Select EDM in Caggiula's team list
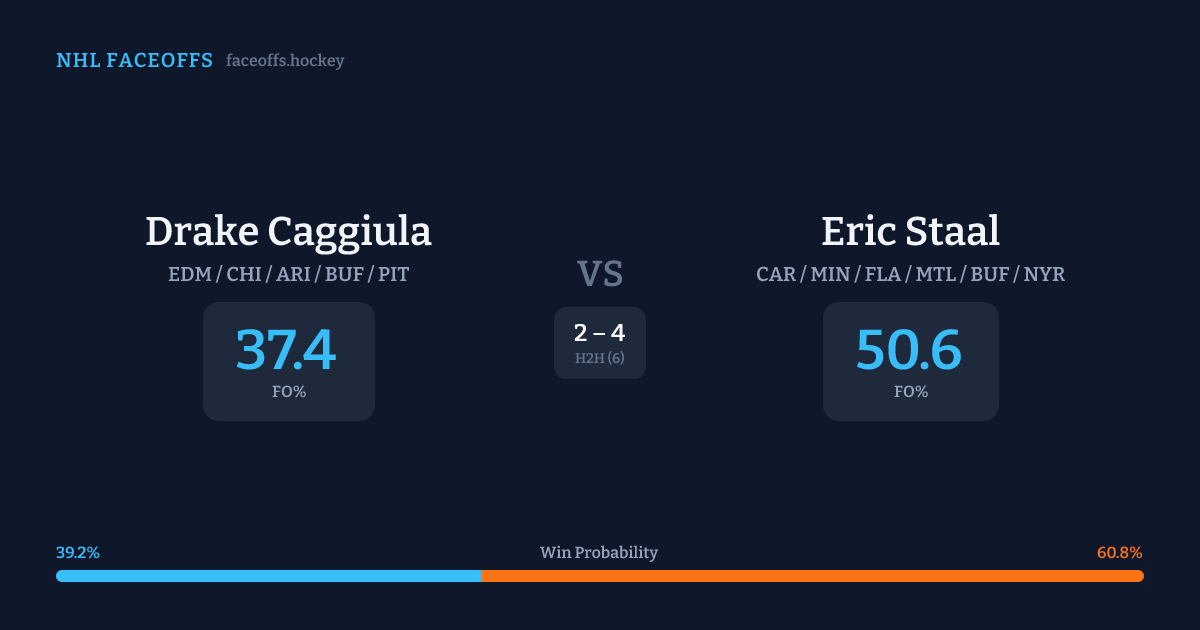This screenshot has width=1200, height=630. pyautogui.click(x=189, y=274)
